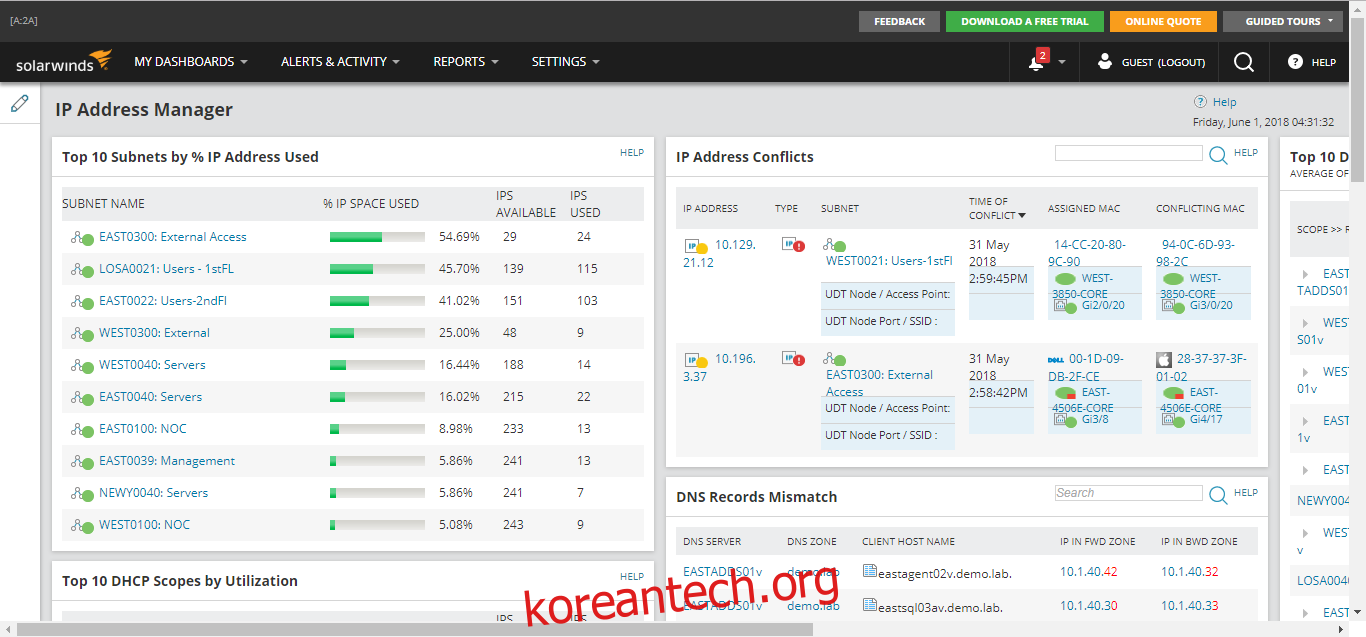Open the My Dashboards menu
The width and height of the screenshot is (1366, 637).
tap(191, 62)
